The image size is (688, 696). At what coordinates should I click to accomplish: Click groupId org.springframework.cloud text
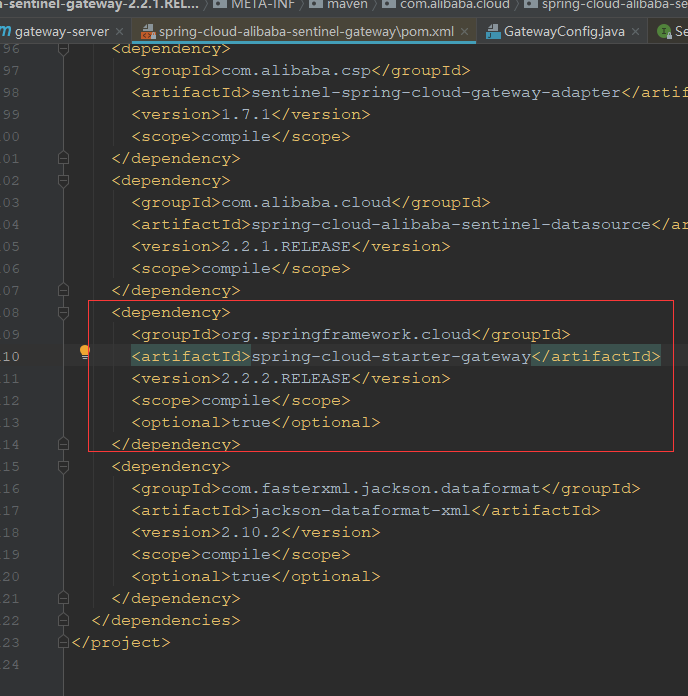[346, 334]
